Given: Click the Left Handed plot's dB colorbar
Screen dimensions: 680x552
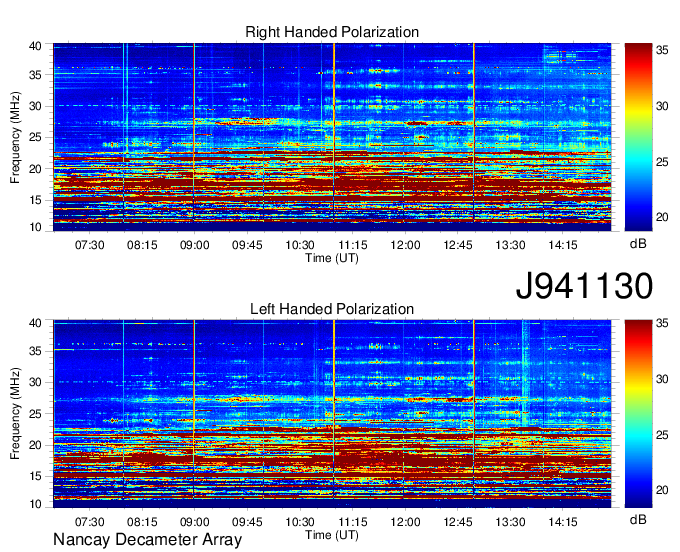Looking at the screenshot, I should pyautogui.click(x=638, y=414).
